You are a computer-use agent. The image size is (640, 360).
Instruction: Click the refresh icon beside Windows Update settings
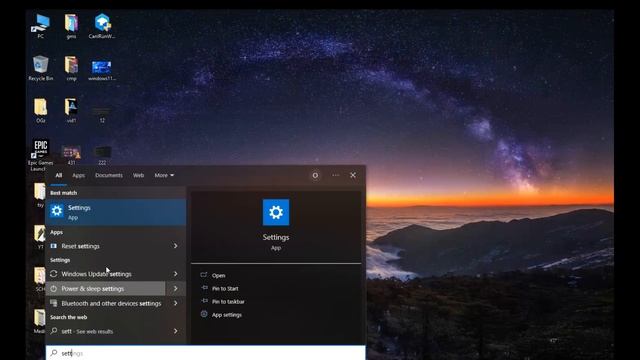click(x=53, y=274)
